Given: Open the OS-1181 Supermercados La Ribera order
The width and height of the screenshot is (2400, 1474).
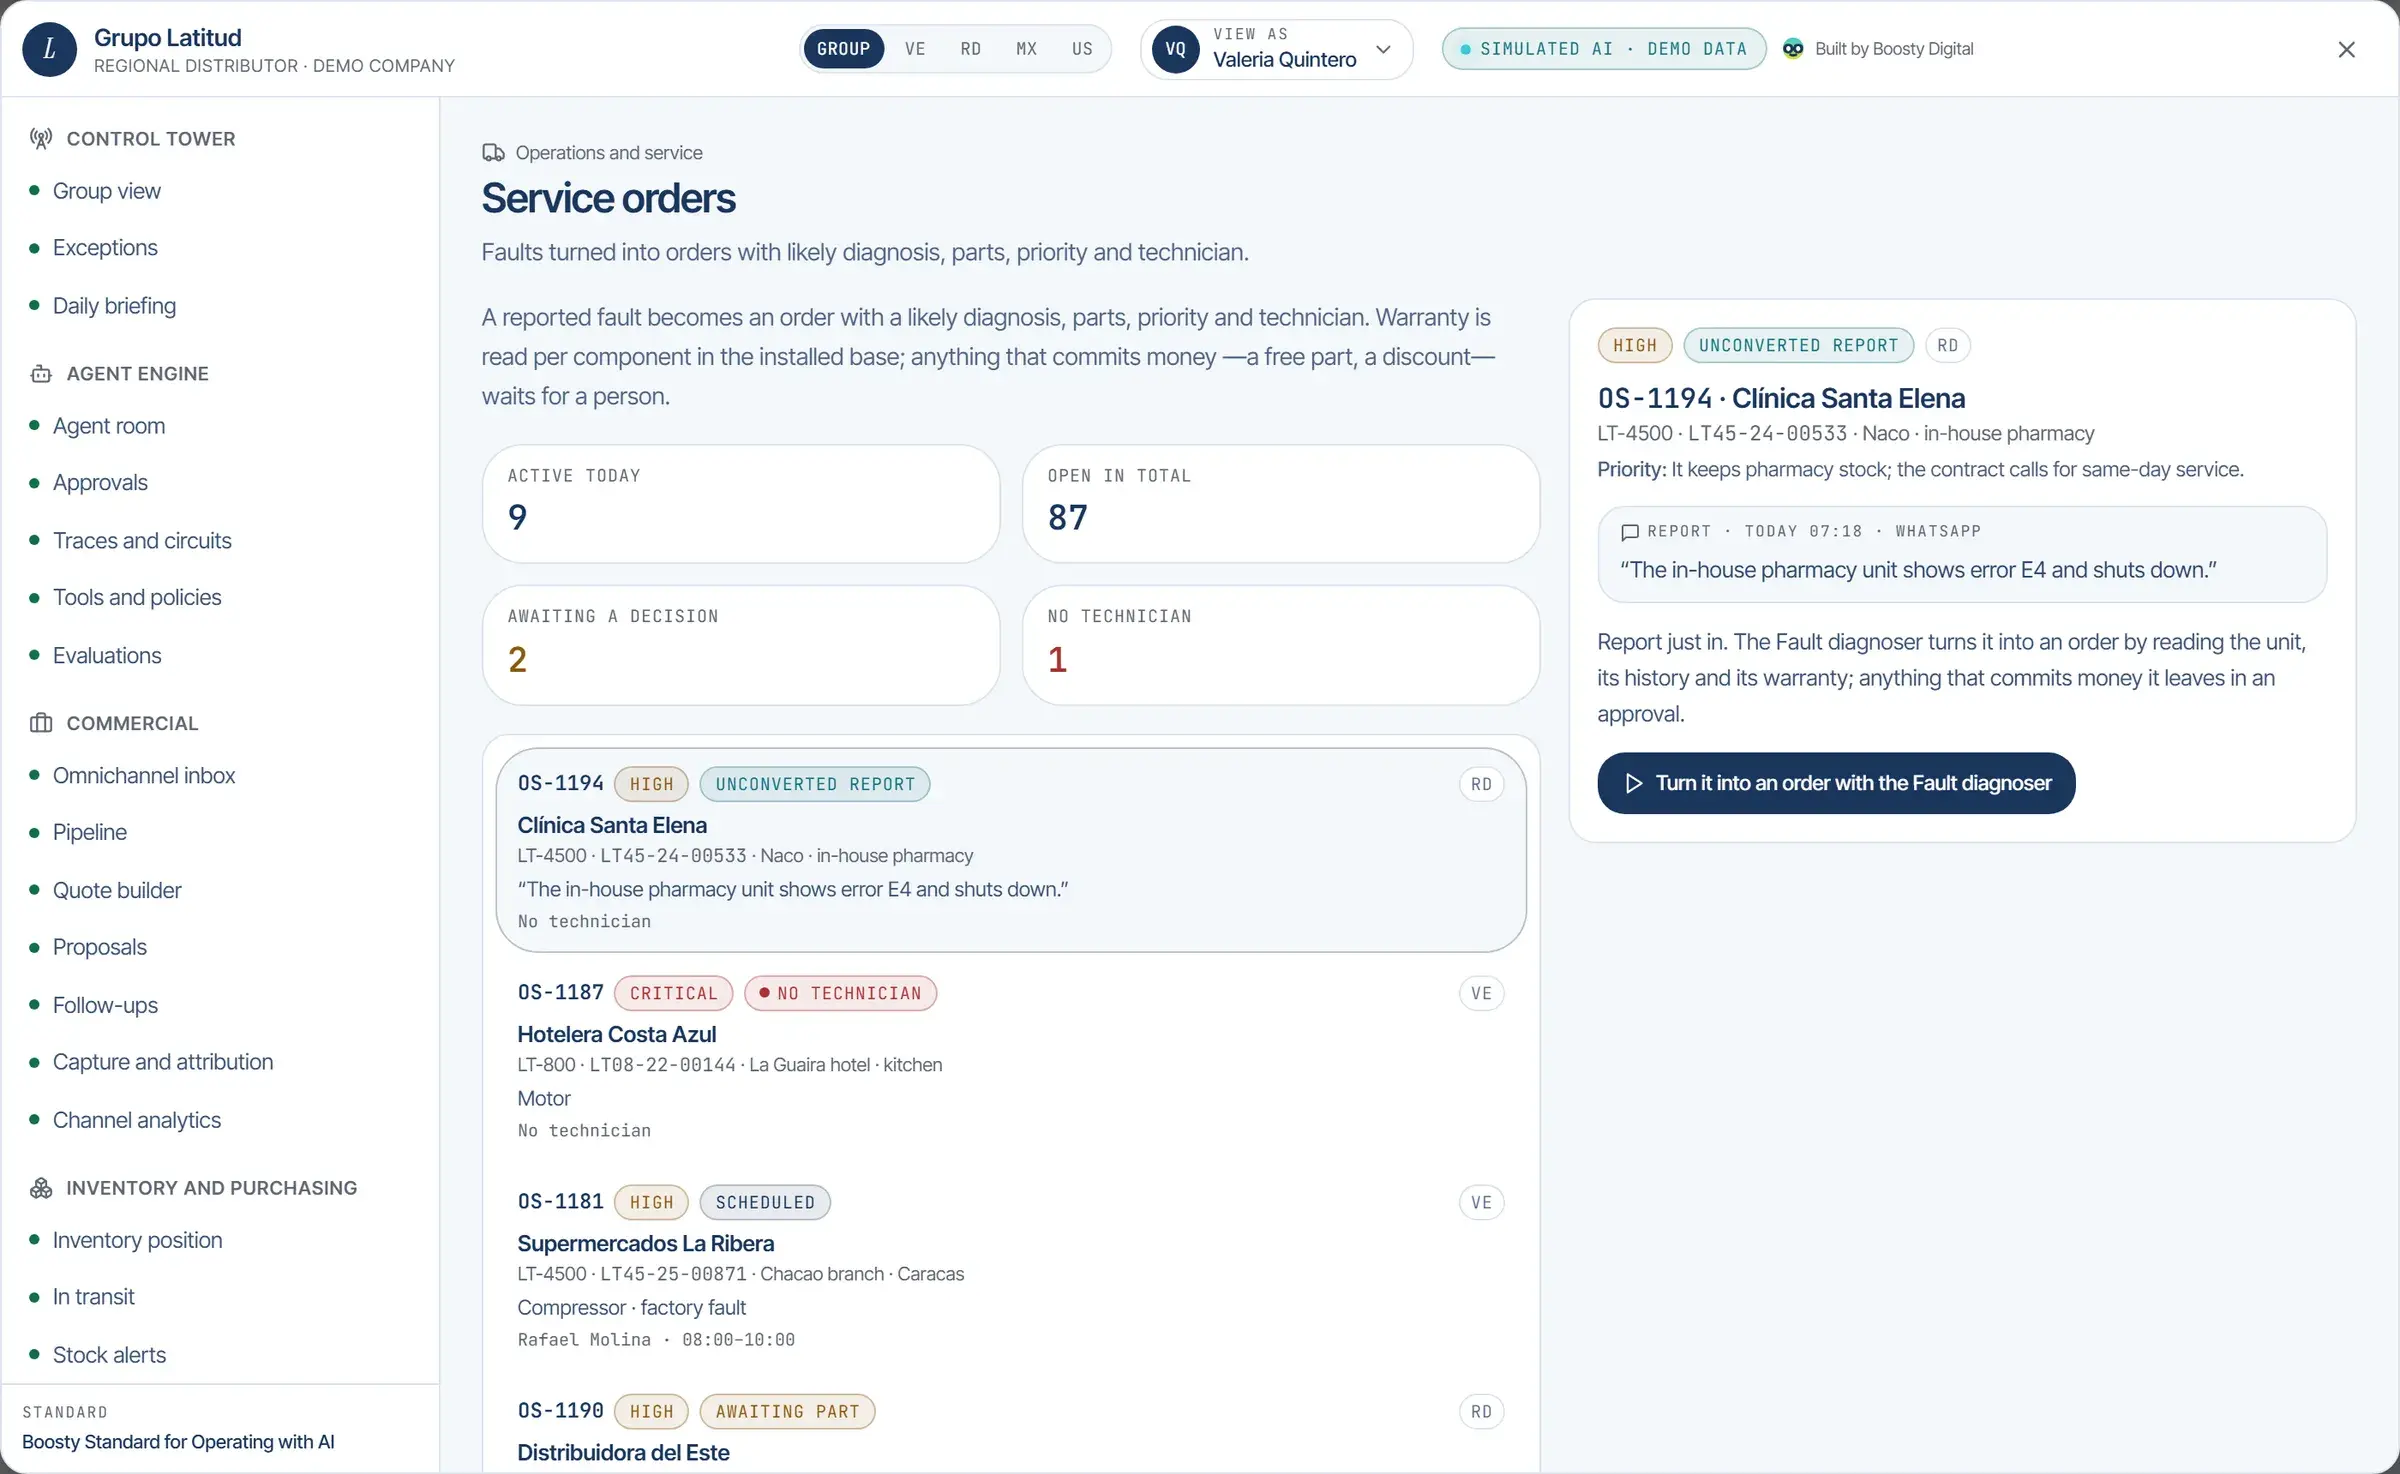Looking at the screenshot, I should tap(1011, 1267).
